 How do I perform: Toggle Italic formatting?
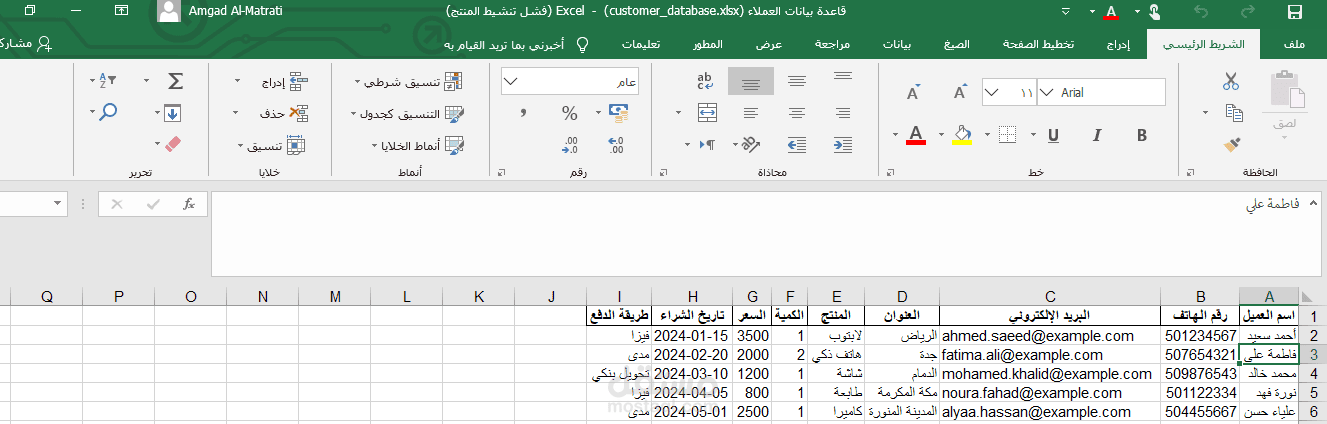(1097, 135)
